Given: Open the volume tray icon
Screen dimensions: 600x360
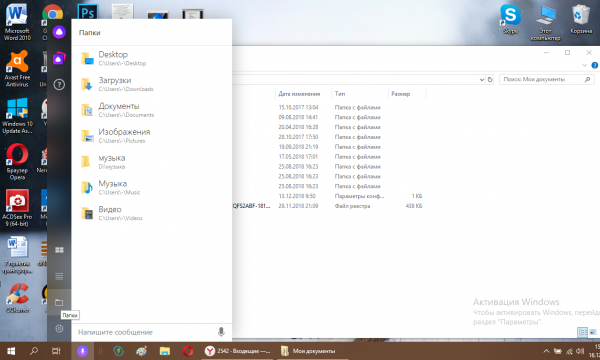Looking at the screenshot, I should (580, 351).
